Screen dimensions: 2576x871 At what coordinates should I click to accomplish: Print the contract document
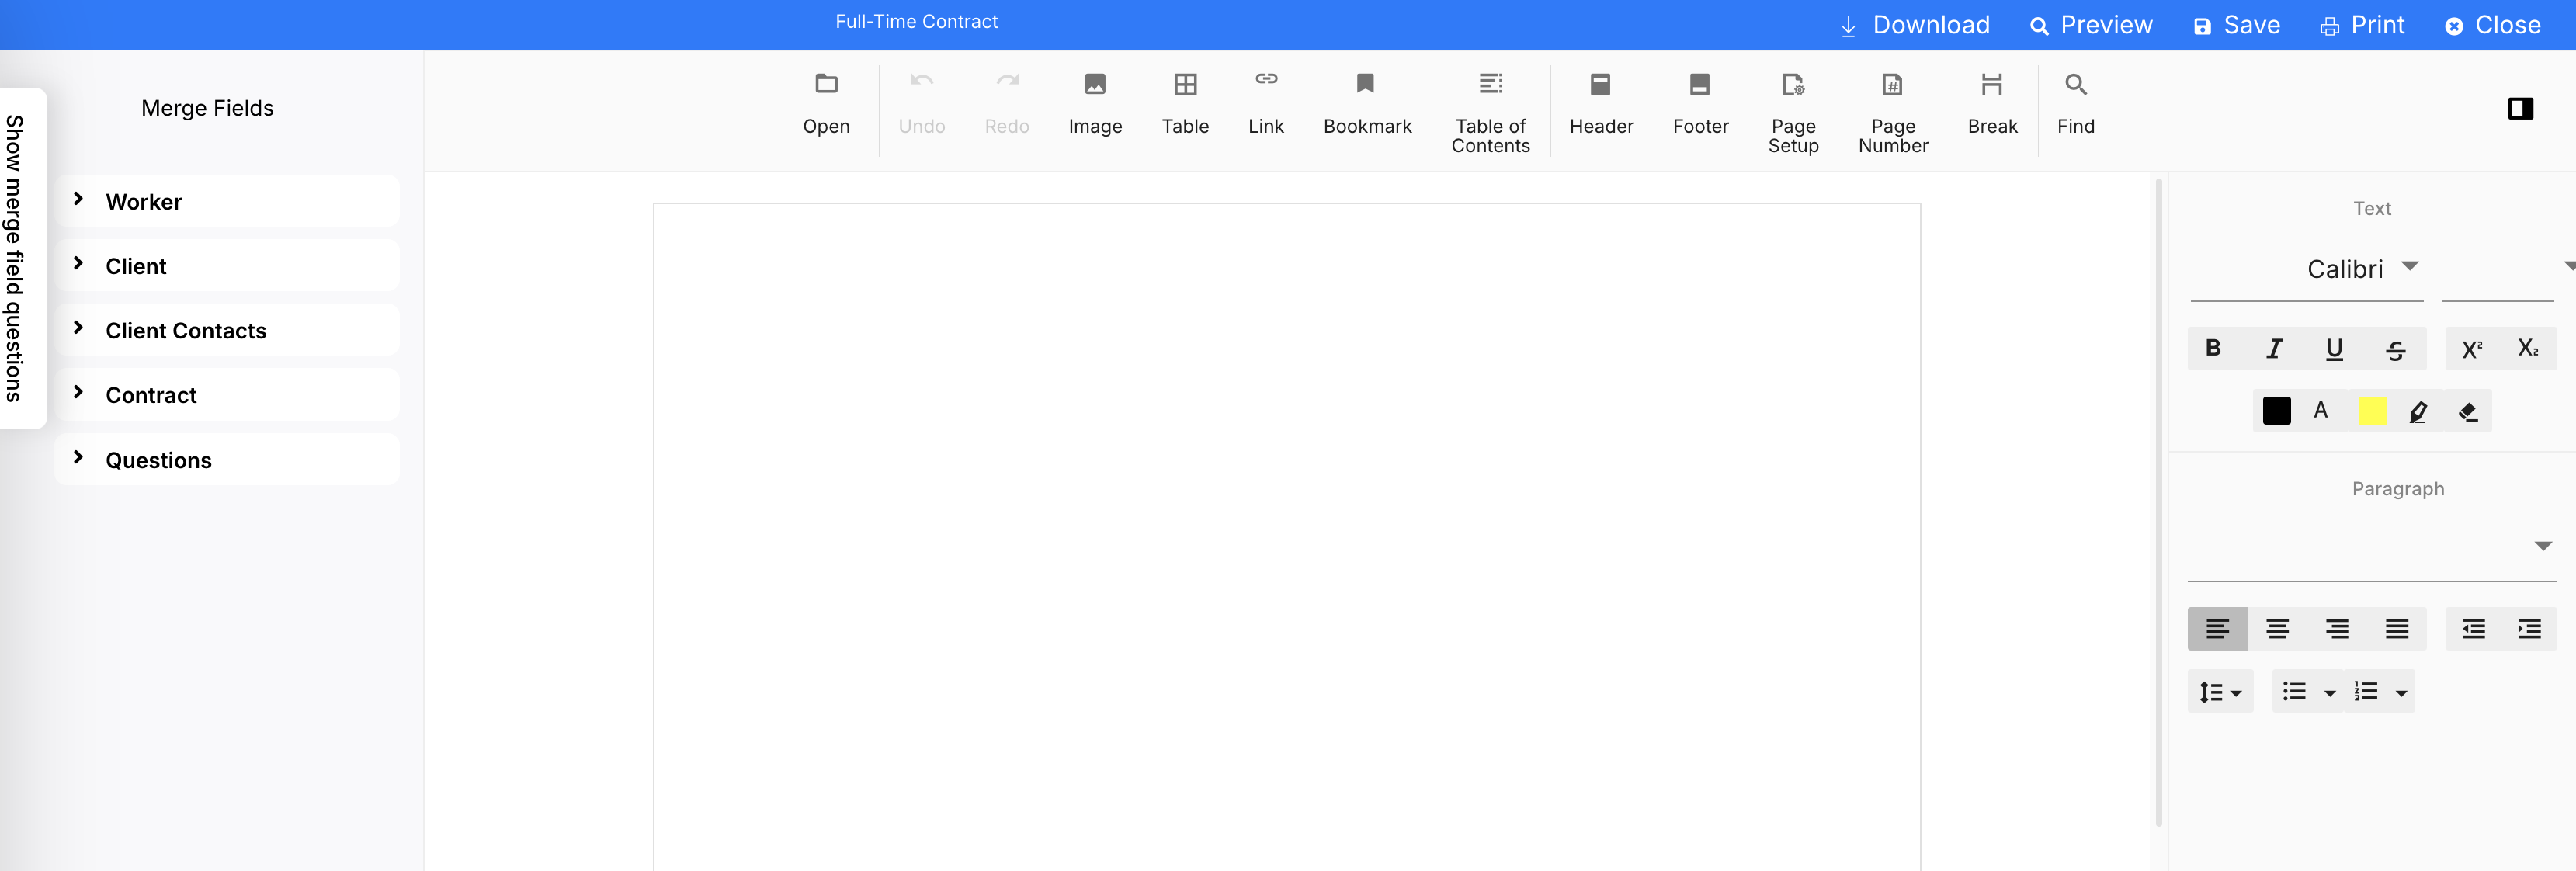[x=2362, y=25]
